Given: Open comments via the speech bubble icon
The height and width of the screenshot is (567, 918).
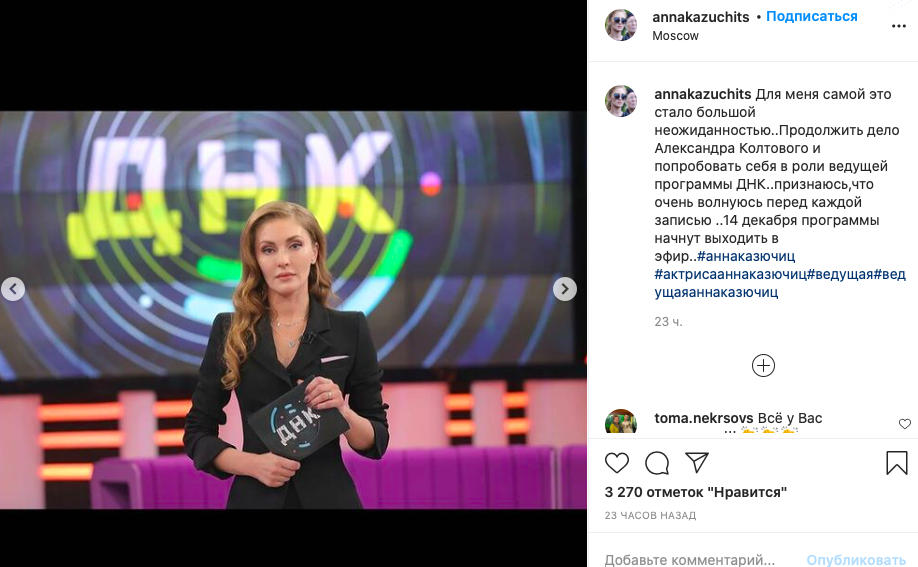Looking at the screenshot, I should (657, 463).
